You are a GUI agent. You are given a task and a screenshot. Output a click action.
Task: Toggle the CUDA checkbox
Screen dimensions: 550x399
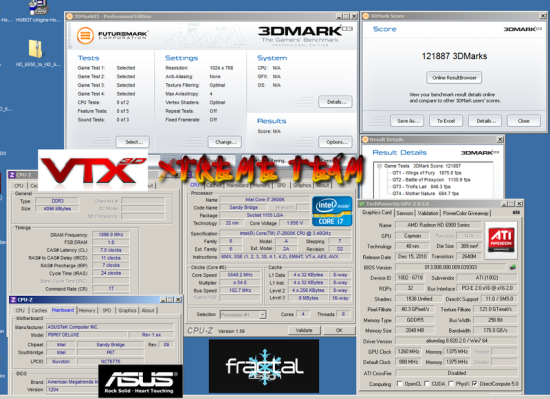427,384
